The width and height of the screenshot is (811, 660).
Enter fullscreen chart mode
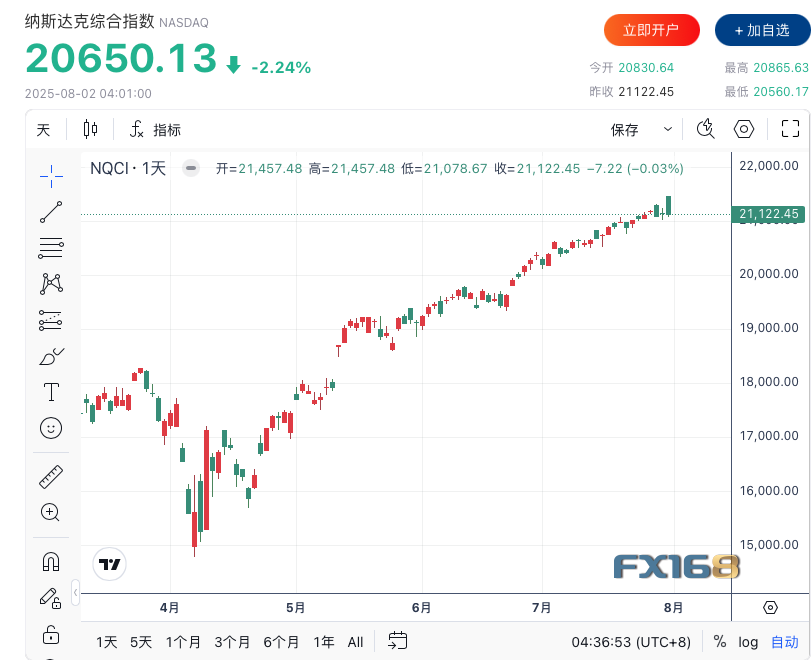790,129
